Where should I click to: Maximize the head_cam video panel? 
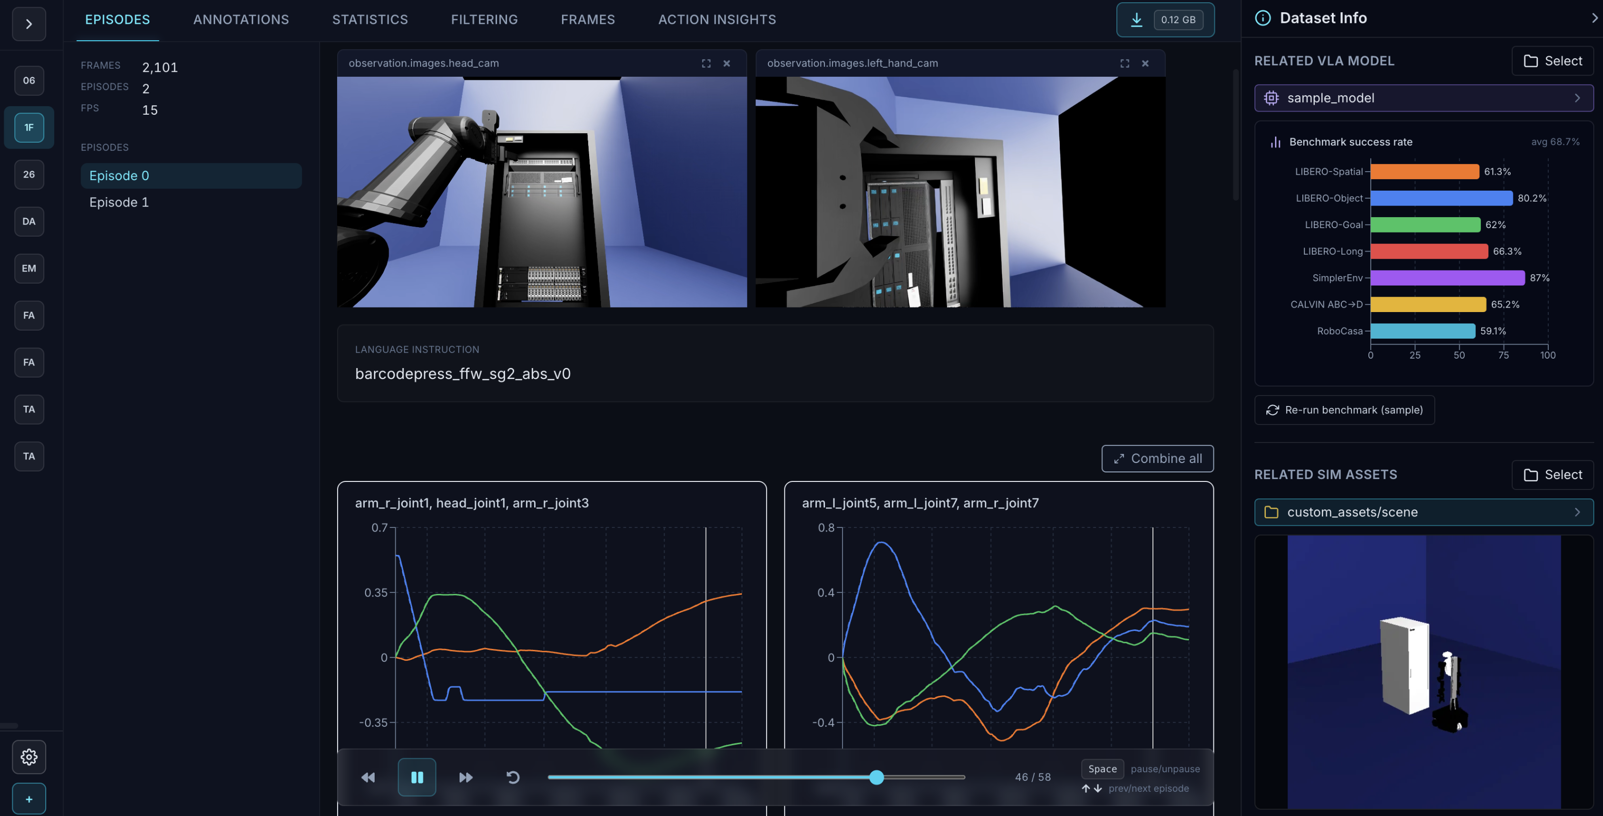pyautogui.click(x=706, y=63)
